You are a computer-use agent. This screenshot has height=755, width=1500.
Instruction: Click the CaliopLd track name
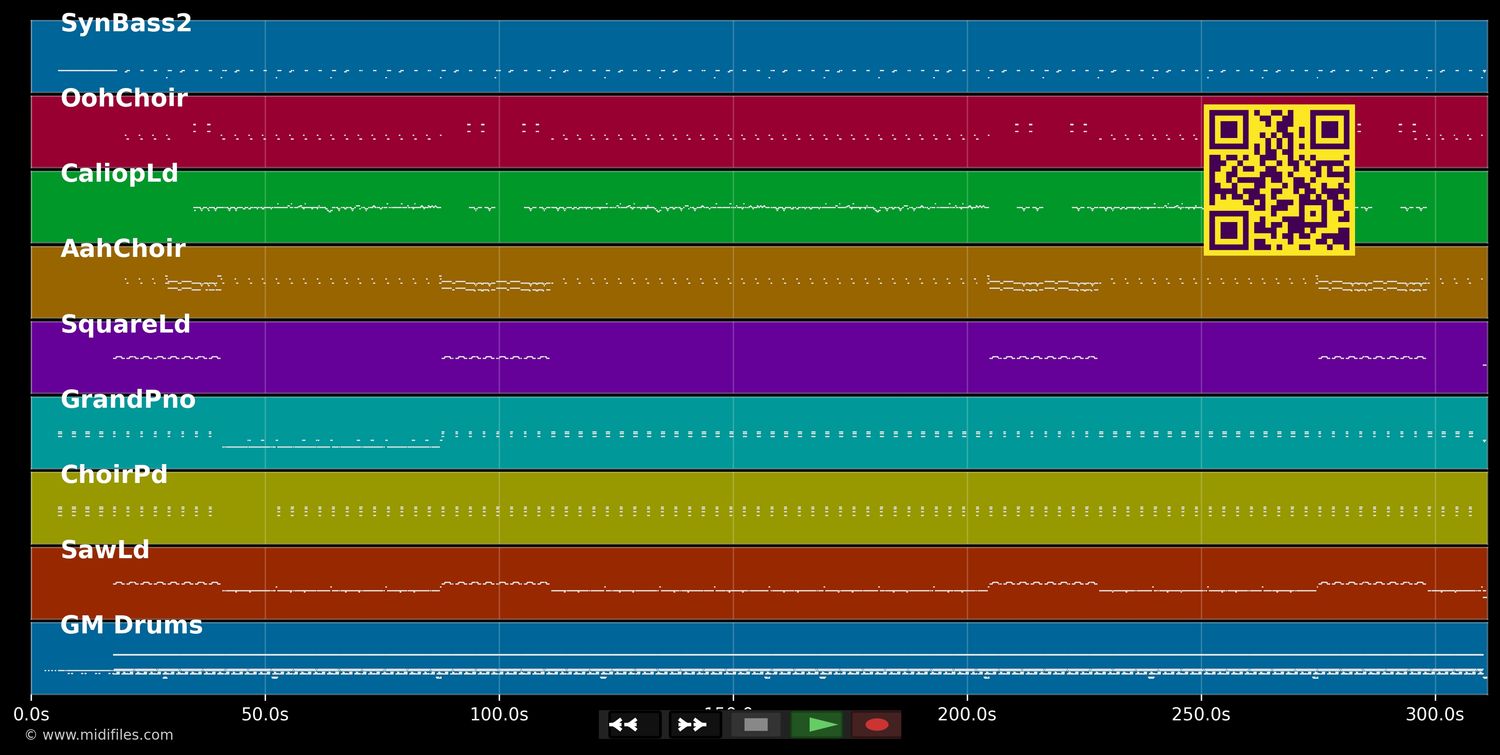click(119, 174)
